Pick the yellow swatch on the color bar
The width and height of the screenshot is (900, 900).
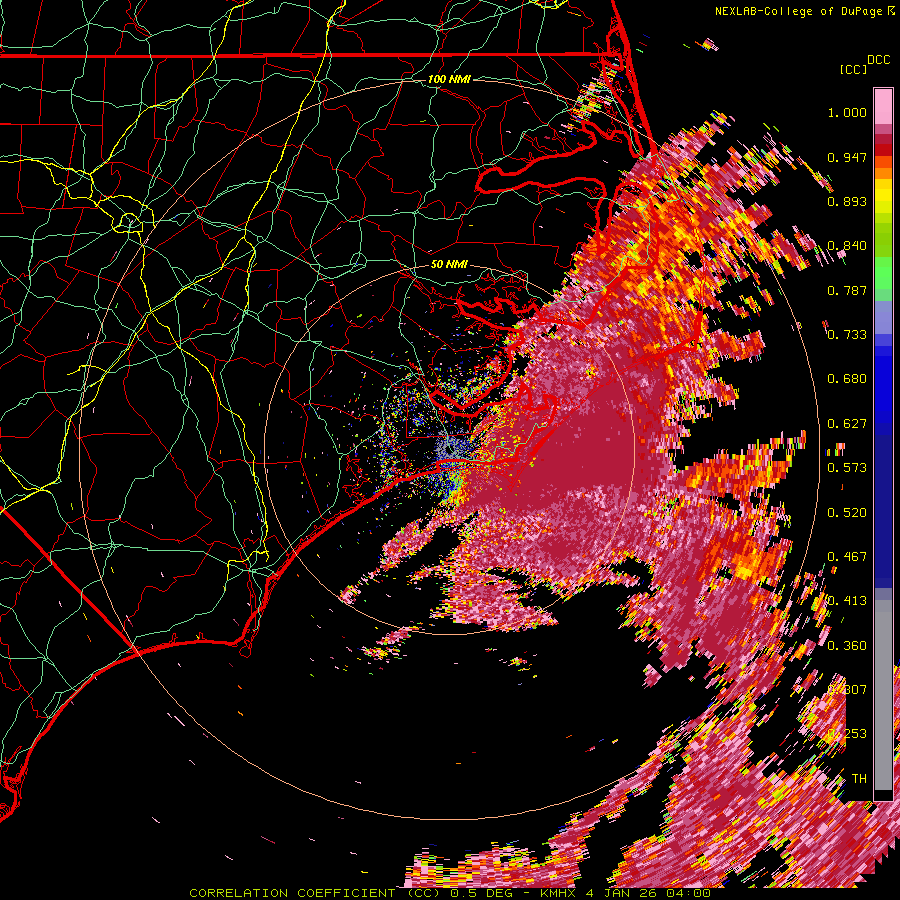tap(883, 197)
